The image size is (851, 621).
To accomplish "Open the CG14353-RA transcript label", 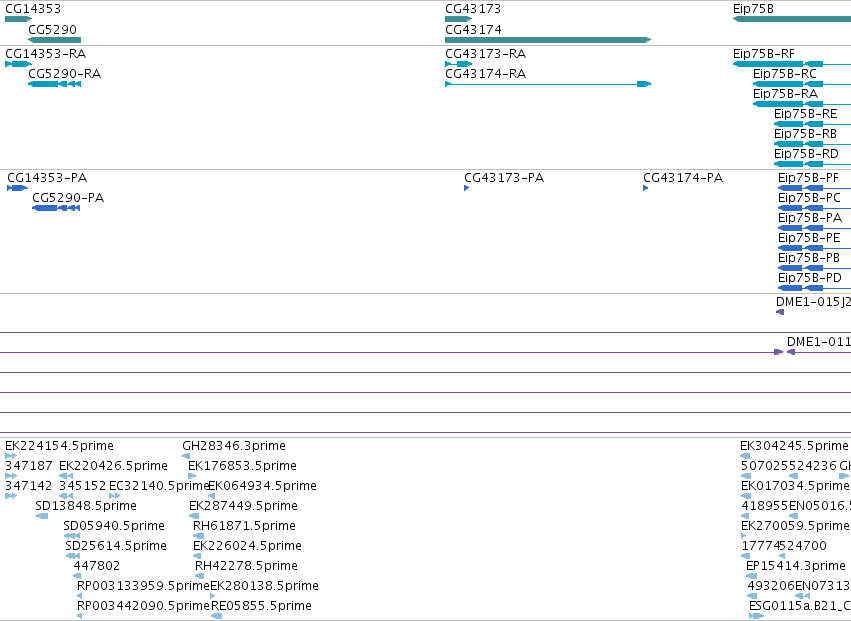I will [x=46, y=54].
